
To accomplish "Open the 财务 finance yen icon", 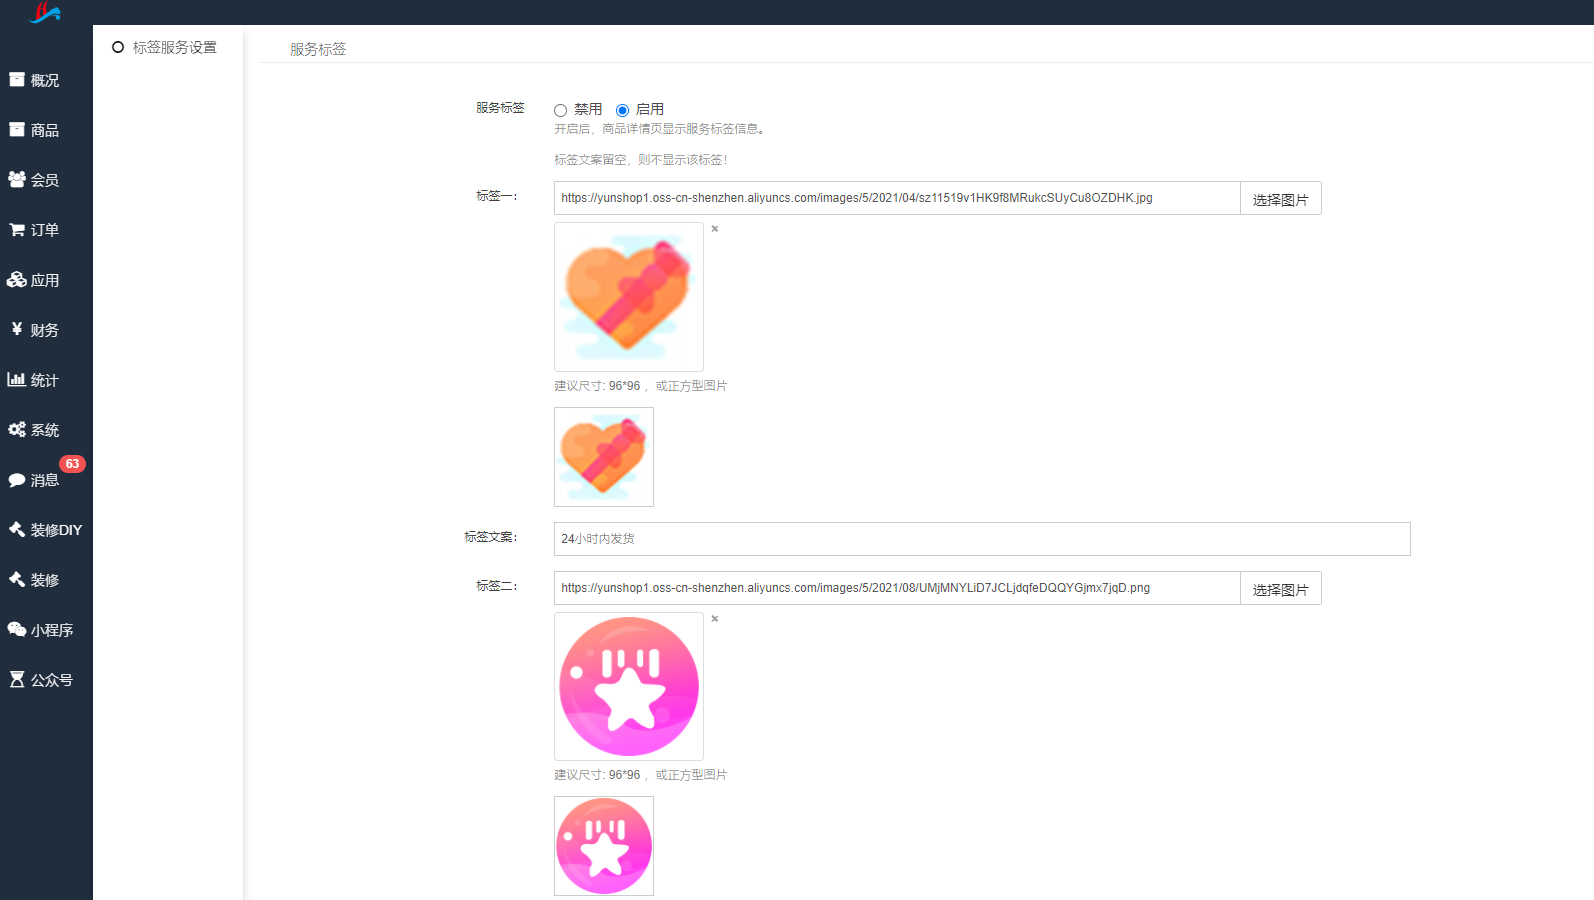I will tap(17, 328).
